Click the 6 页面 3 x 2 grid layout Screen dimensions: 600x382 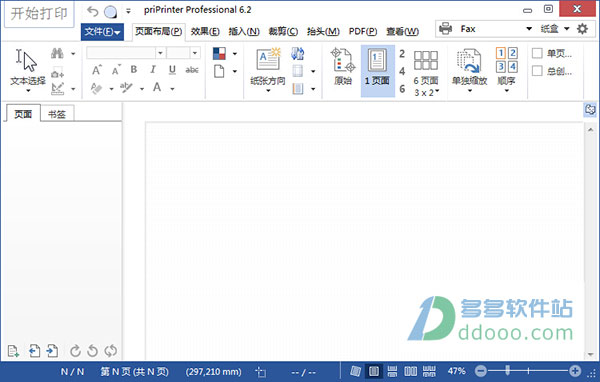pos(426,73)
